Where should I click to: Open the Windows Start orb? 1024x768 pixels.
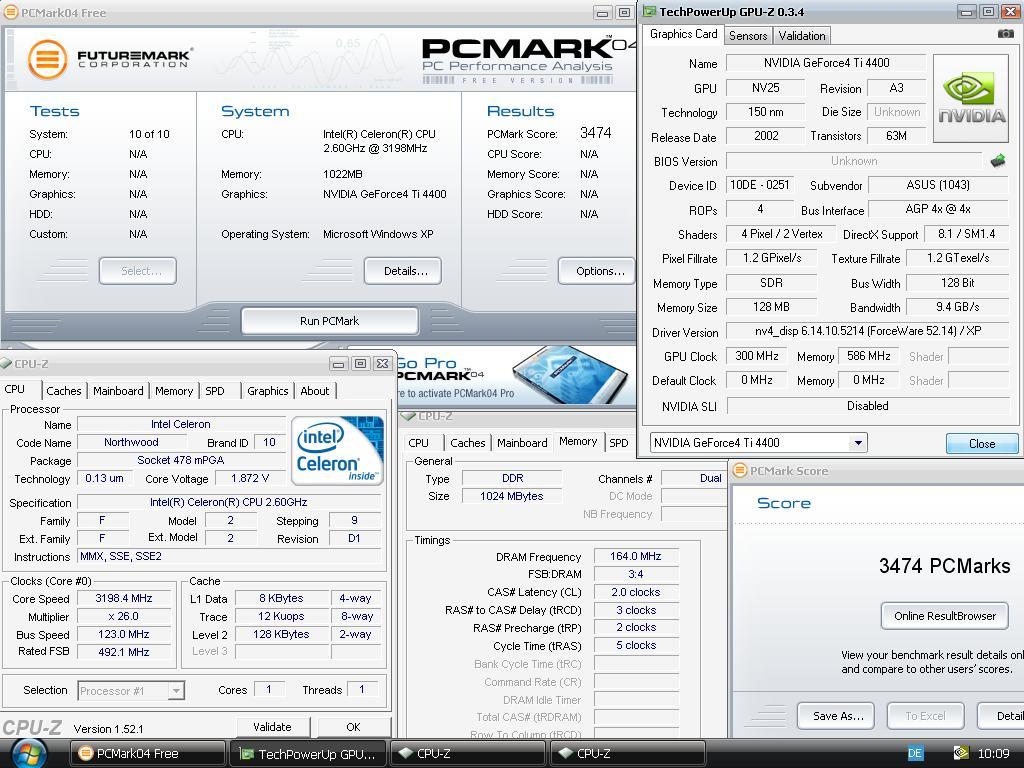(29, 753)
